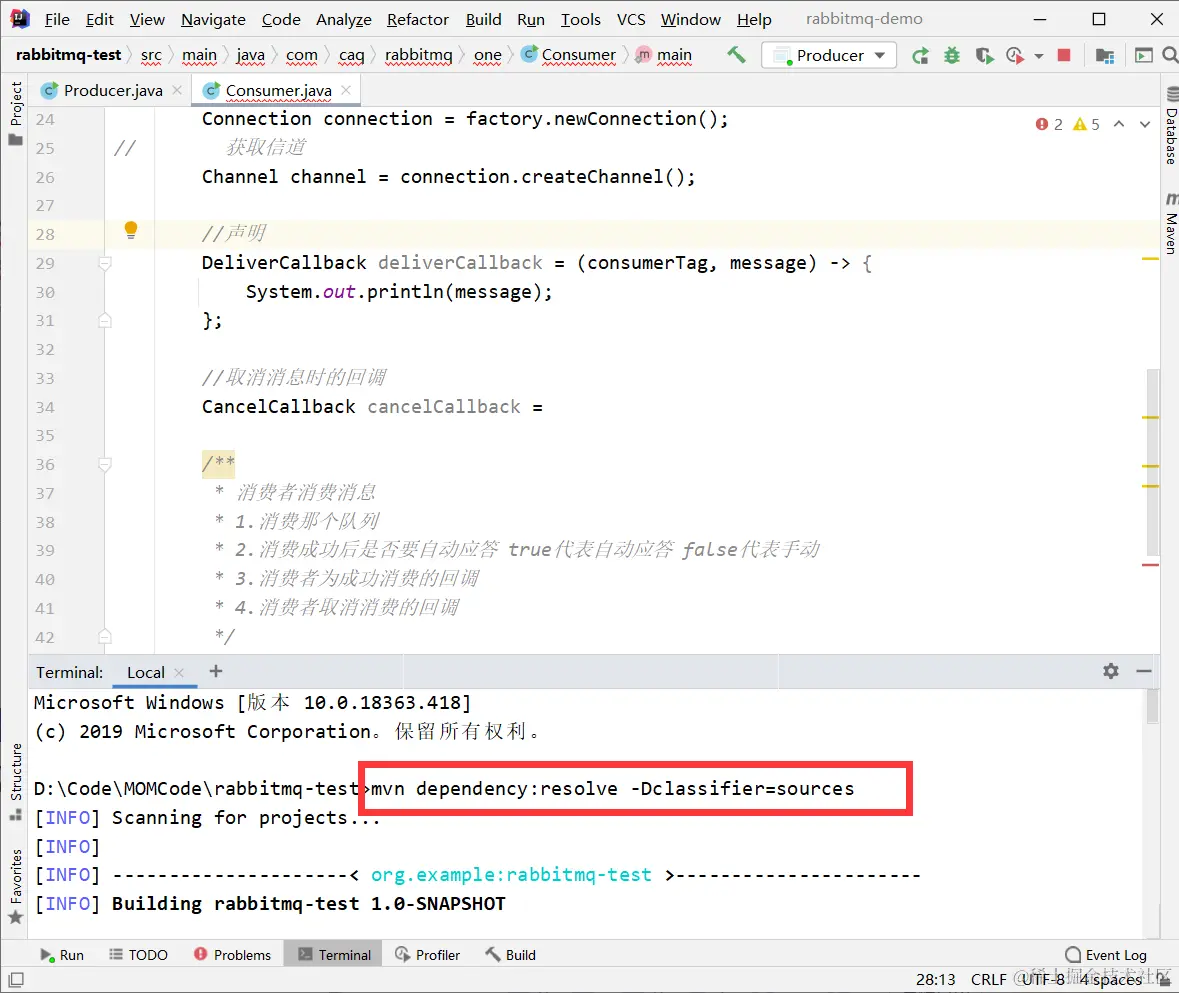Image resolution: width=1179 pixels, height=993 pixels.
Task: Collapse the lambda fold at line 29
Action: pyautogui.click(x=105, y=263)
